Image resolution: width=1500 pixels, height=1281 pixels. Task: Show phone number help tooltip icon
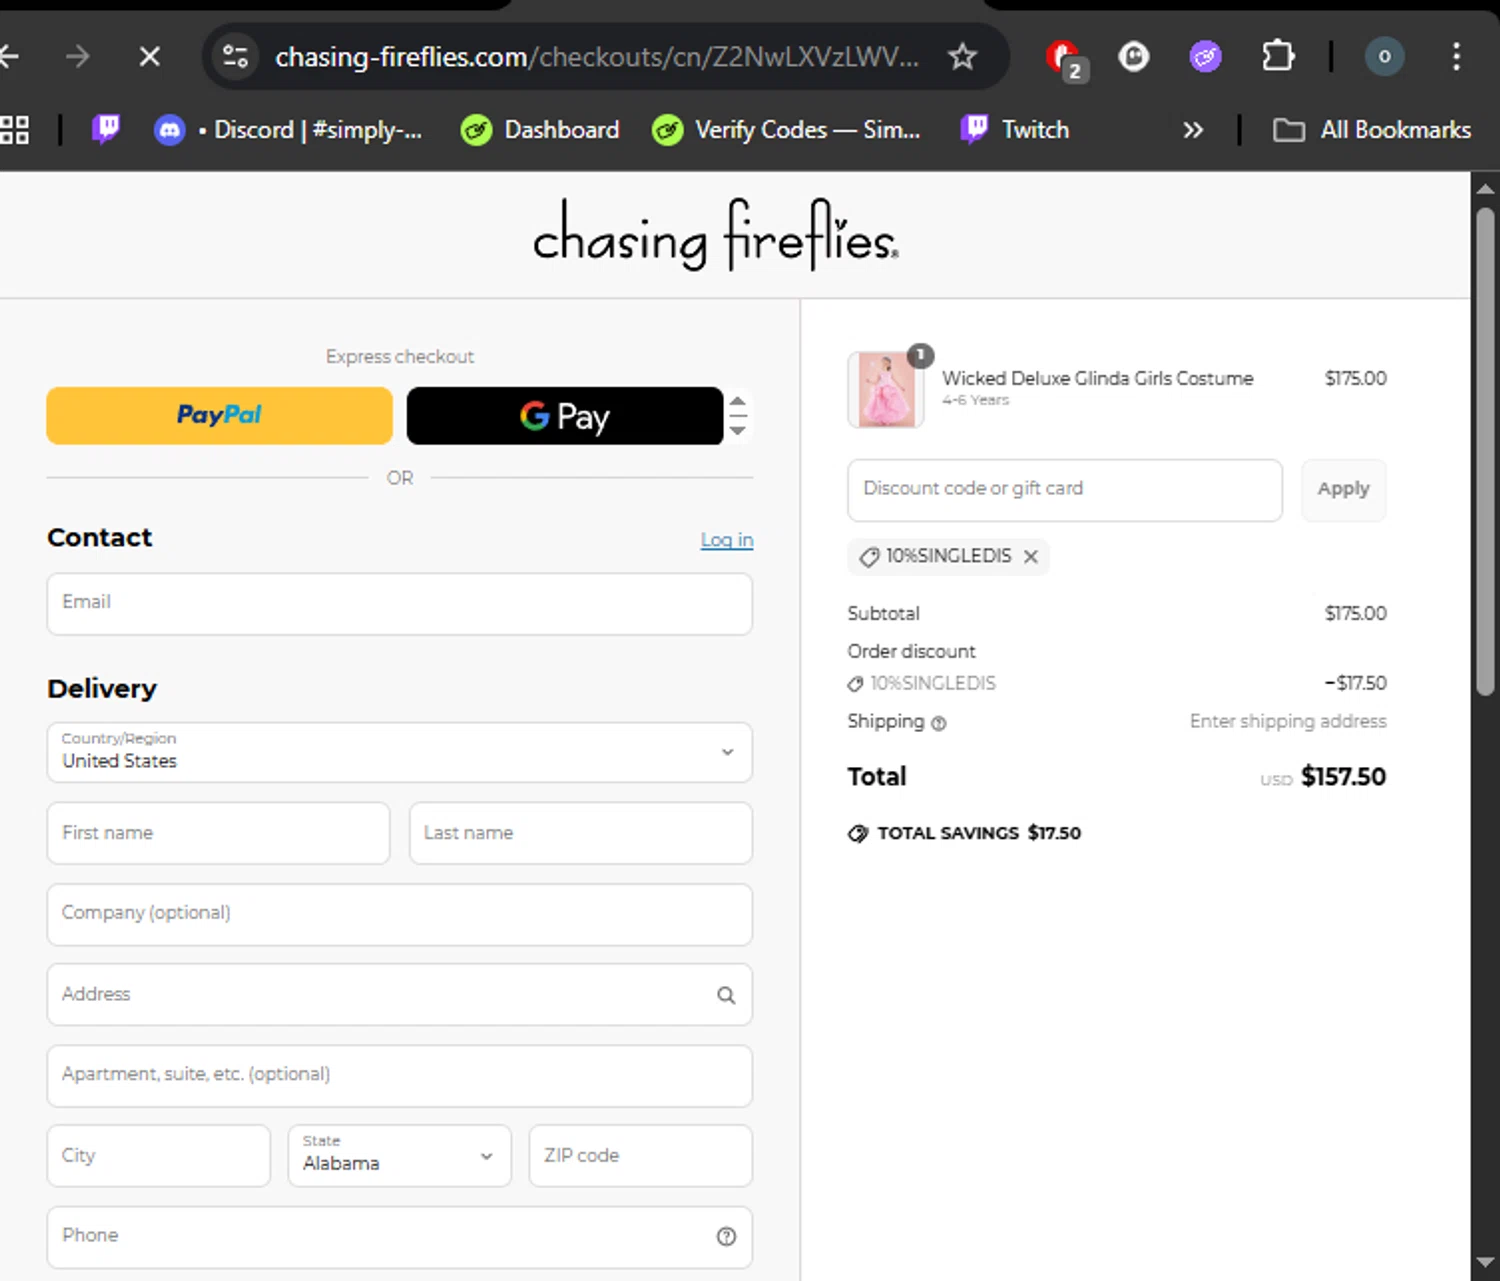point(727,1237)
